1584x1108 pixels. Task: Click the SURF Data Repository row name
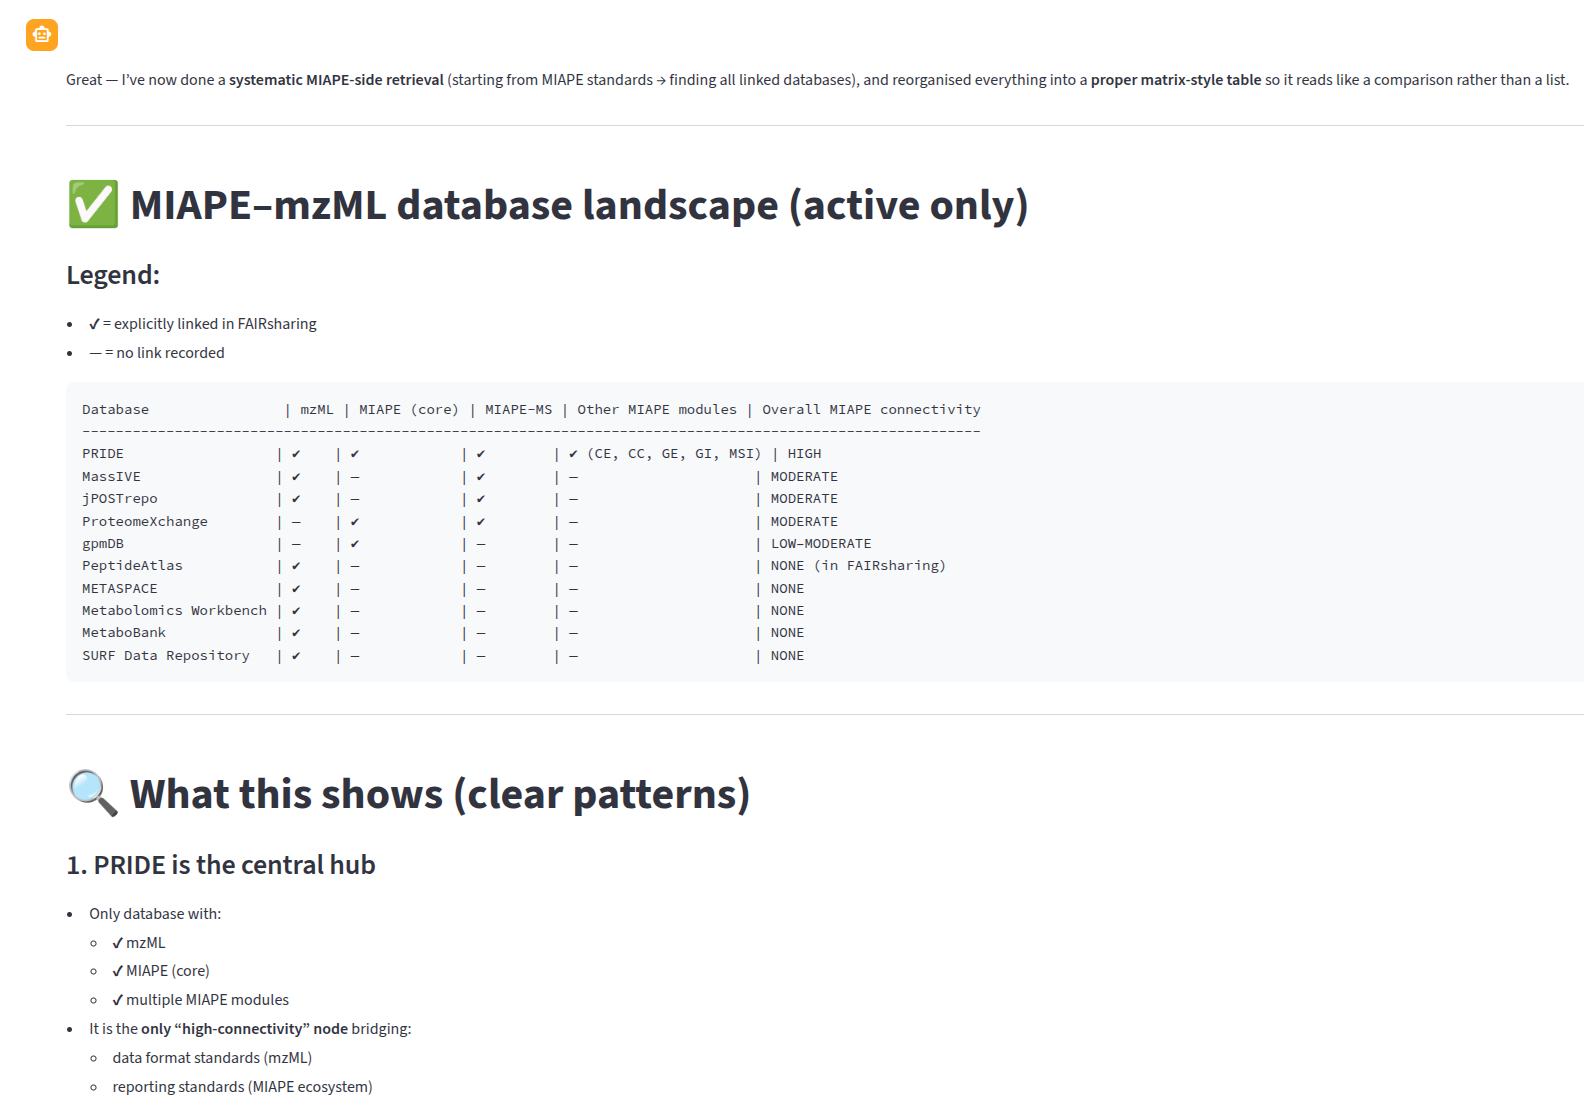[166, 656]
